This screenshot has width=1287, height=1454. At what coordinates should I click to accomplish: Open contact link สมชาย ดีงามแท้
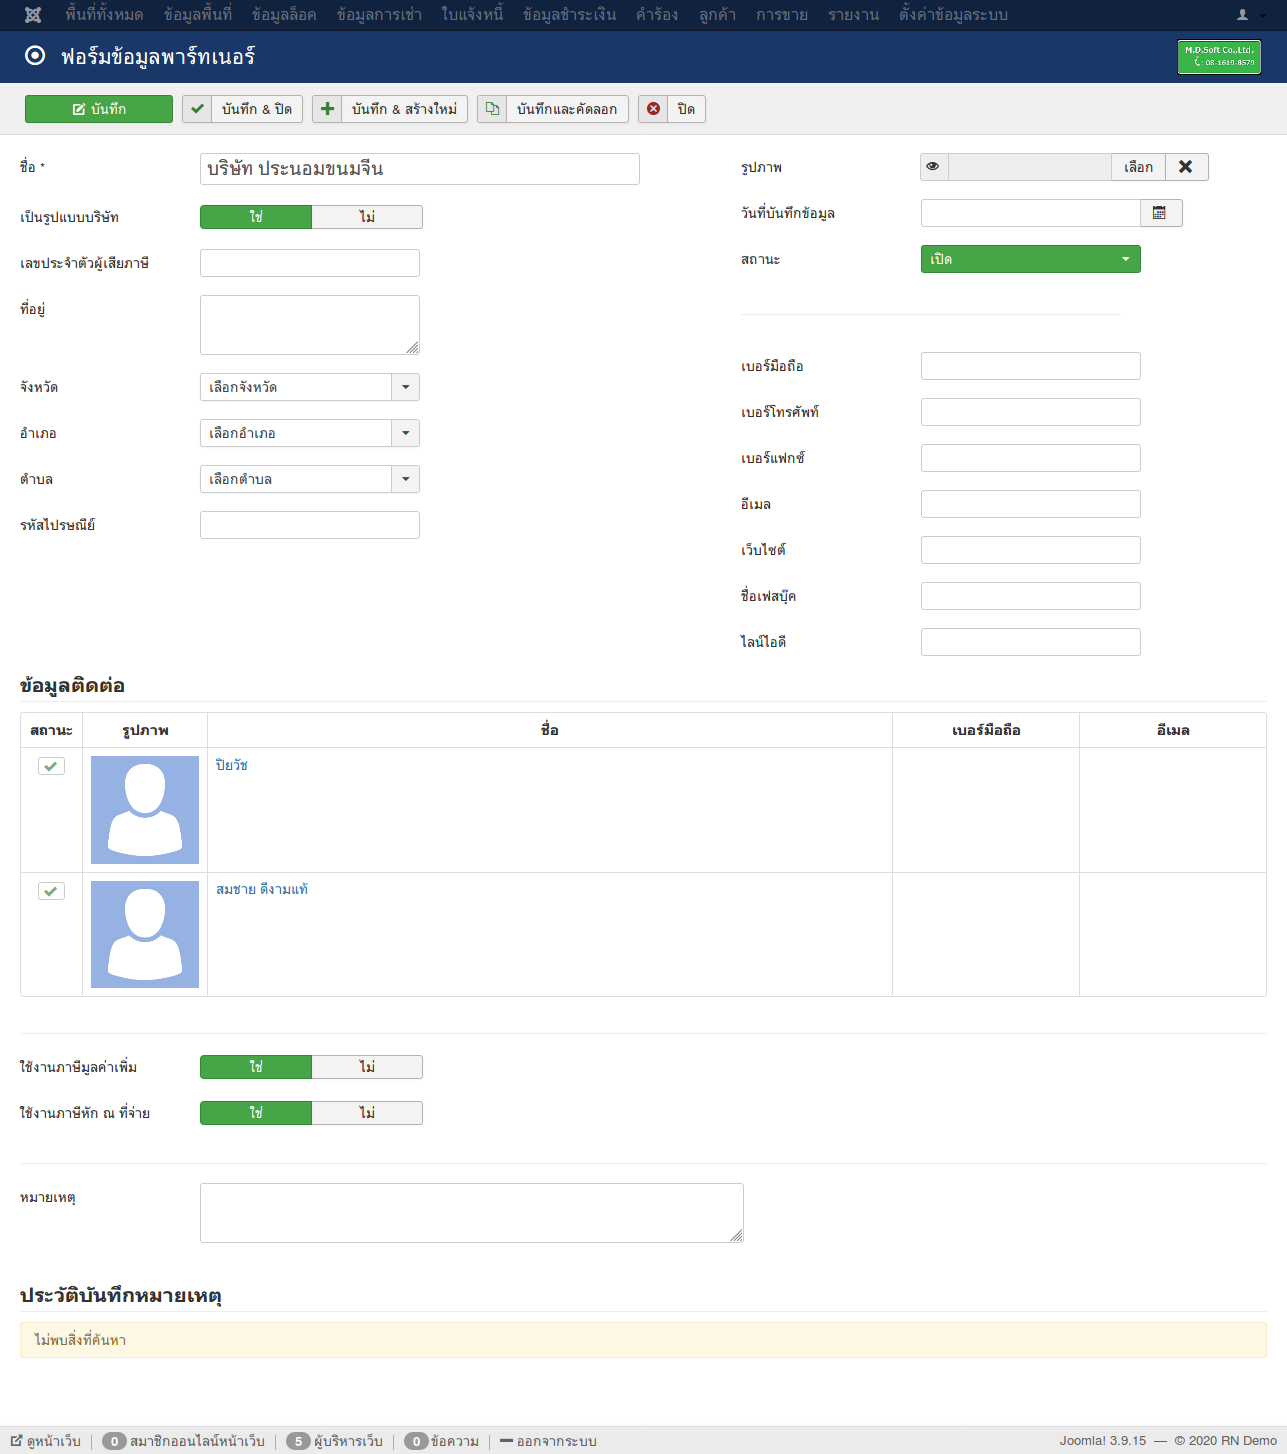(x=262, y=889)
